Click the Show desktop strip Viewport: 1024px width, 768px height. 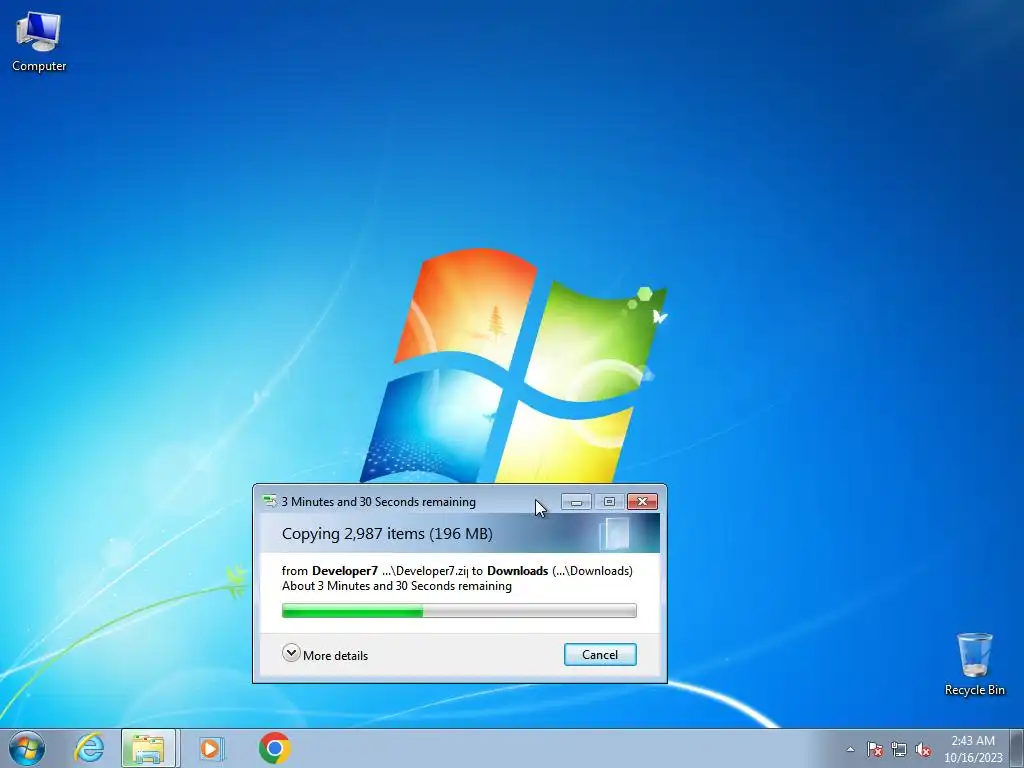pyautogui.click(x=1017, y=748)
